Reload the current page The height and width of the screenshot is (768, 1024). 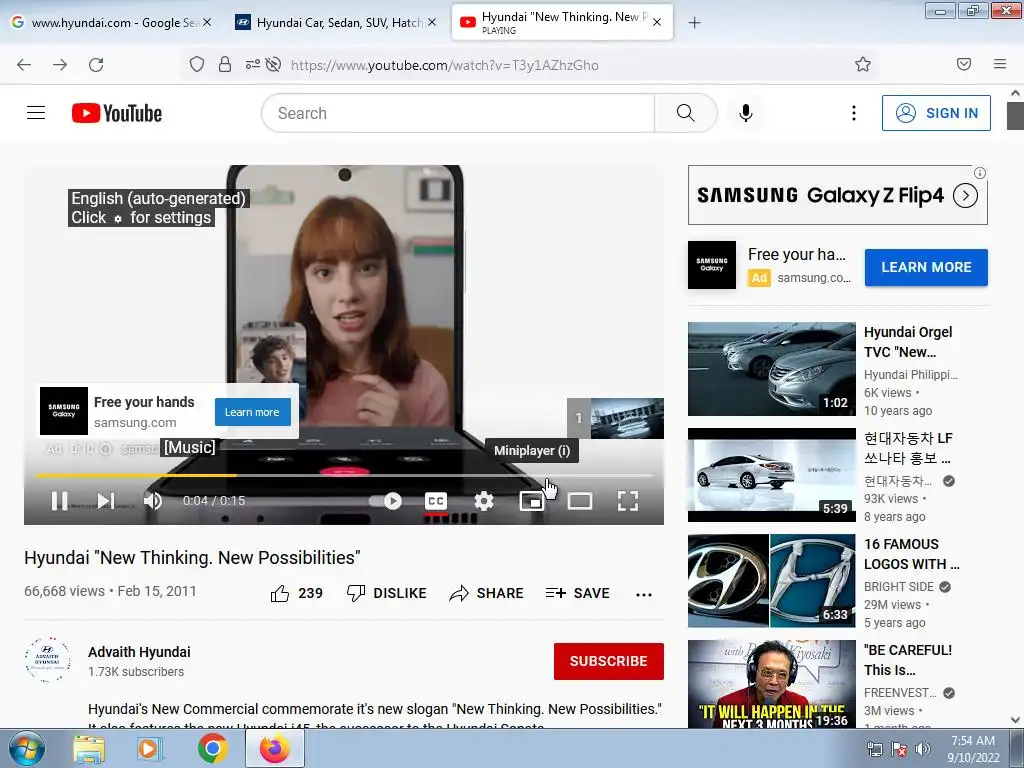(x=96, y=64)
